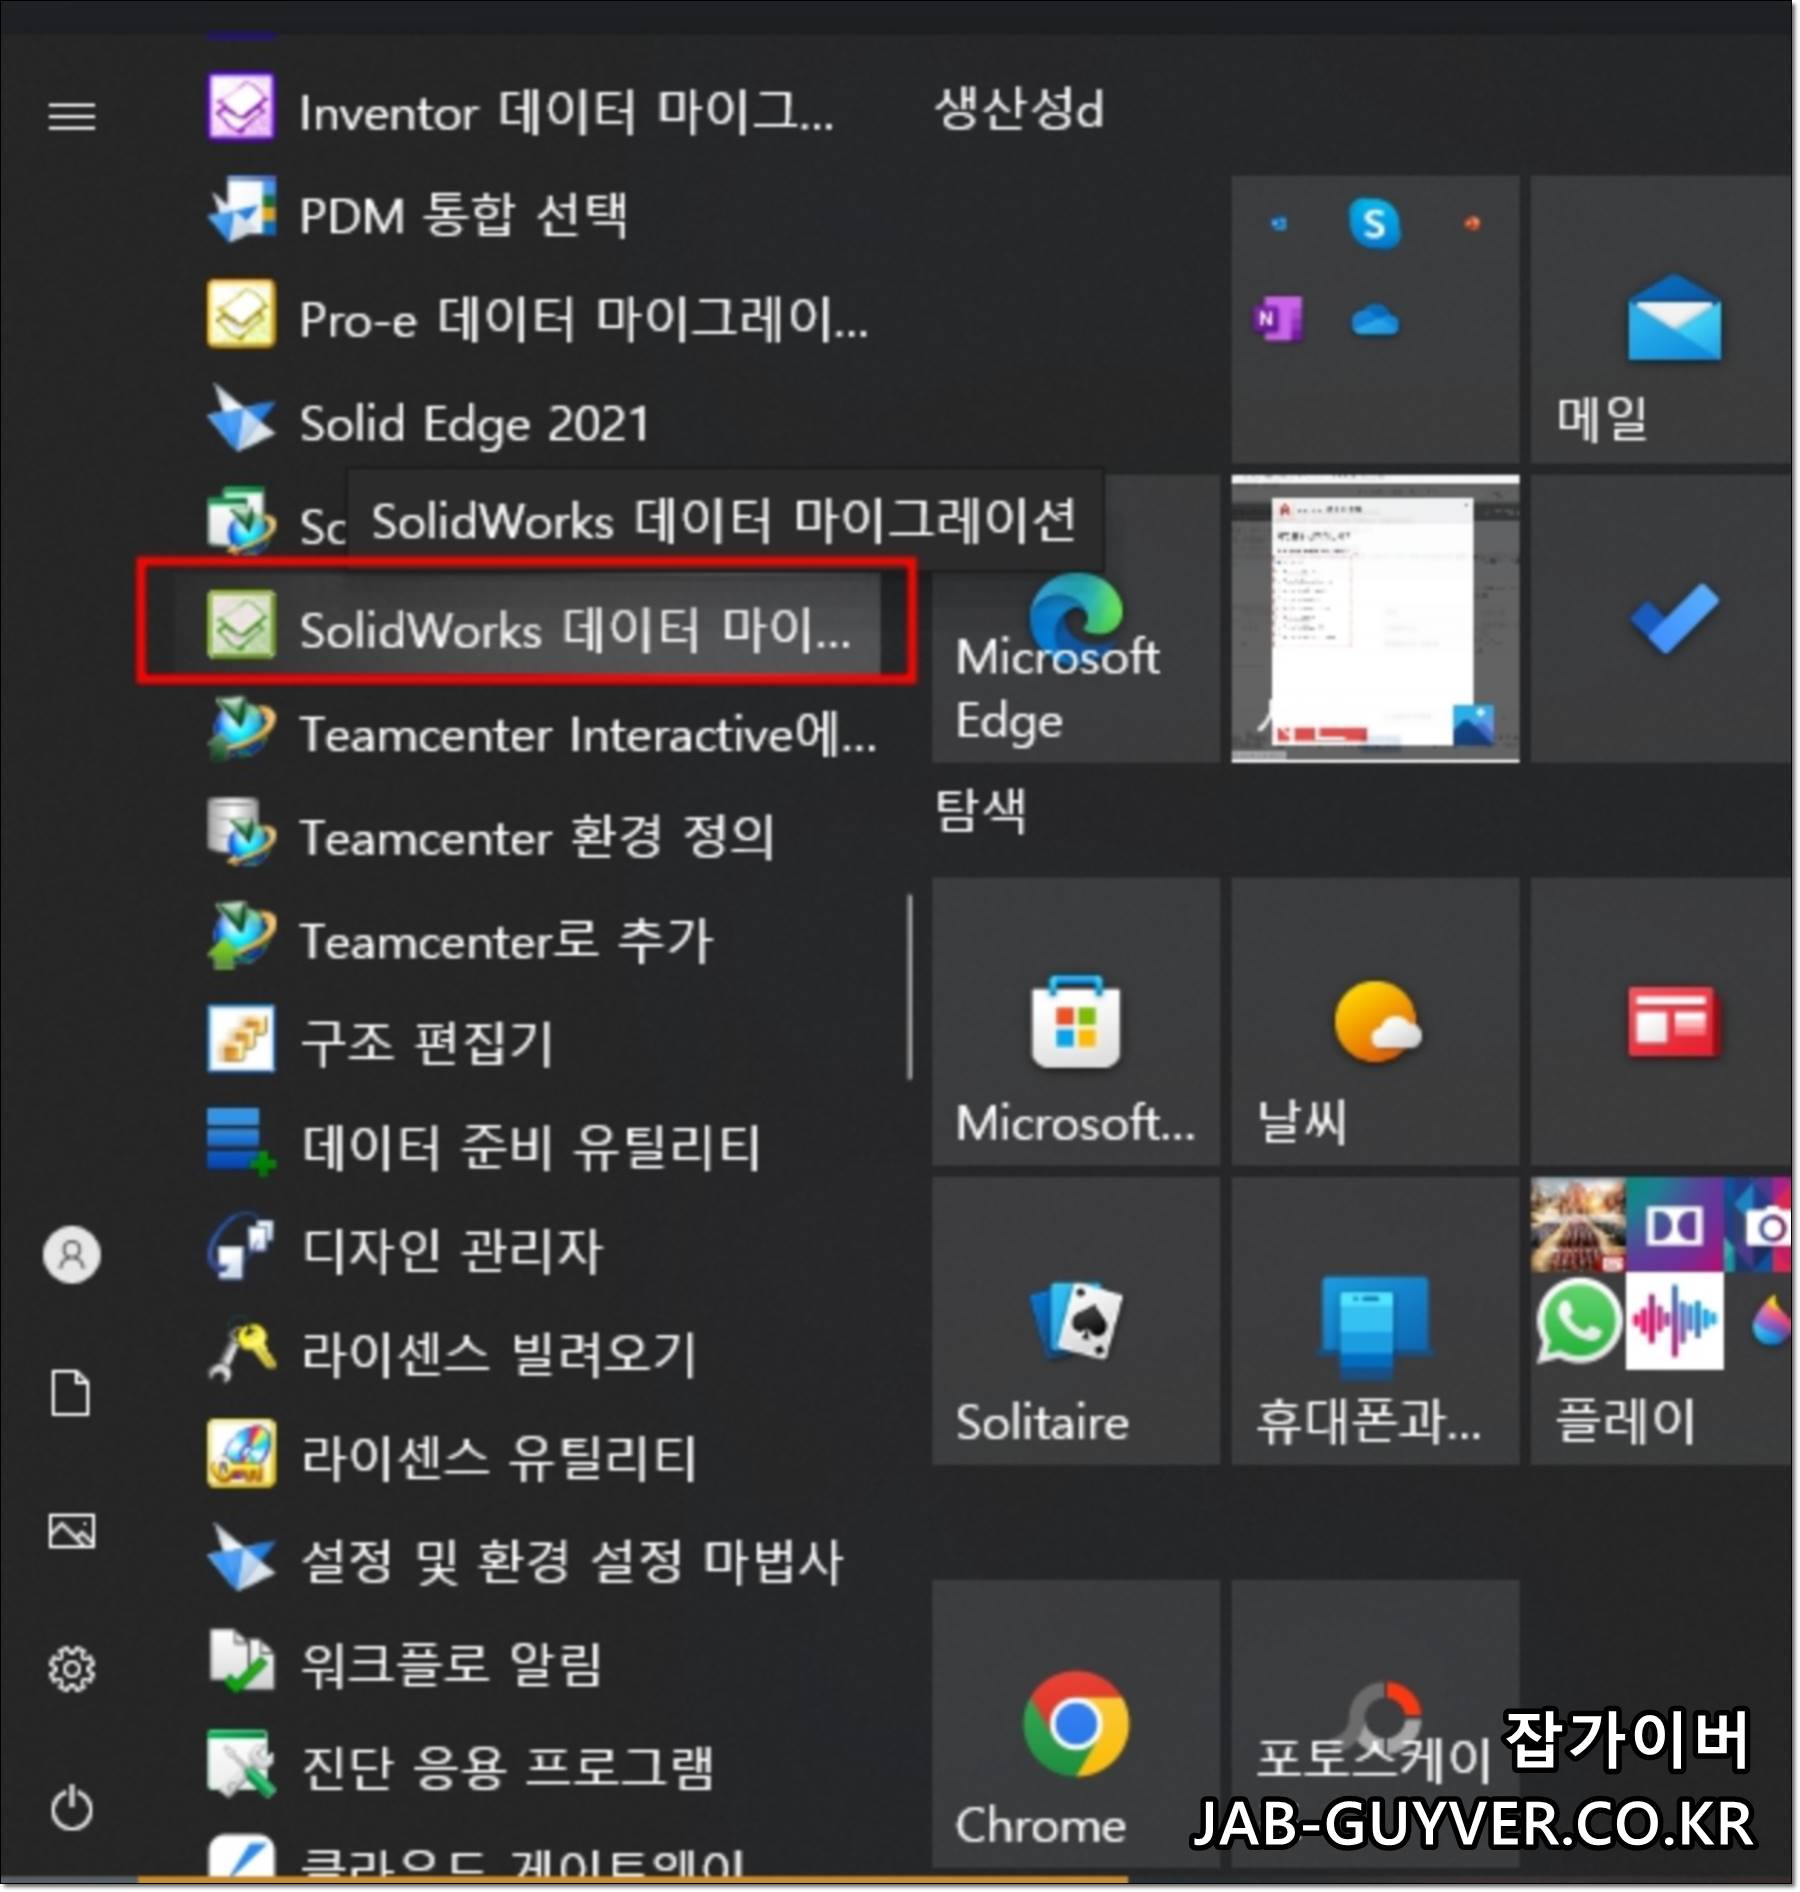The height and width of the screenshot is (1892, 1800).
Task: Launch Solid Edge 2021 icon
Action: pos(240,419)
